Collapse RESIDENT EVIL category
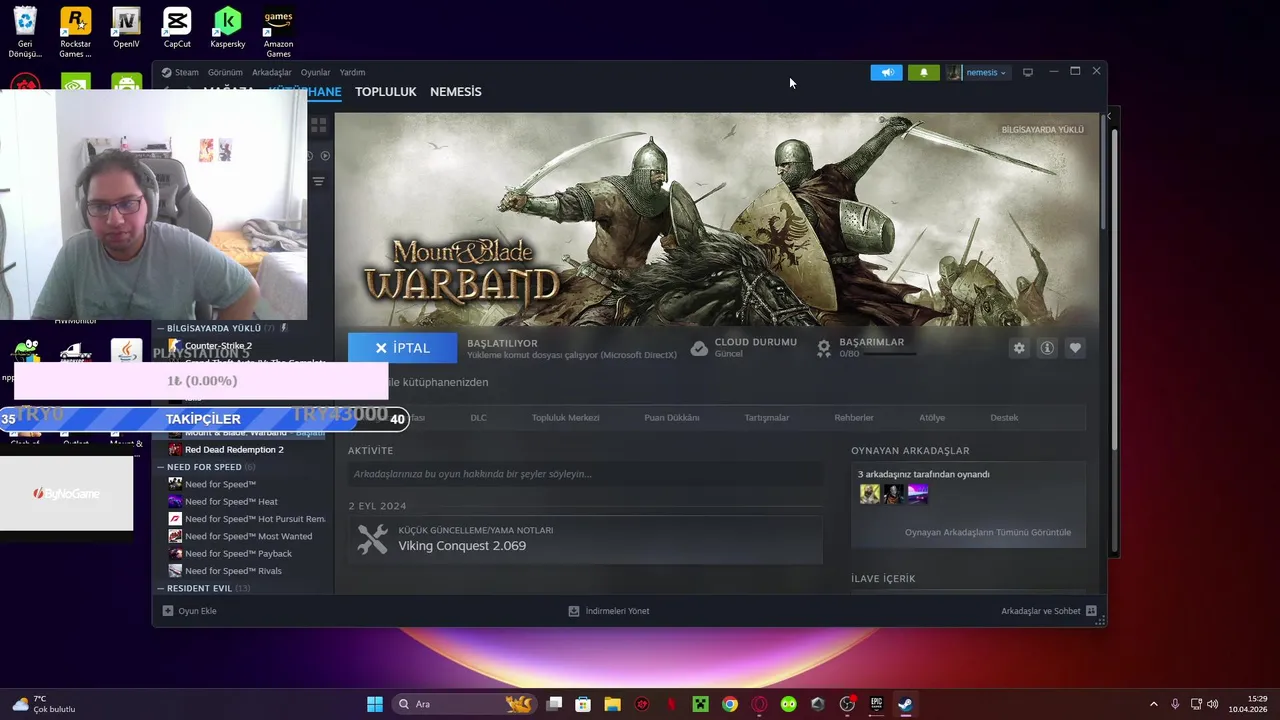This screenshot has height=720, width=1280. [x=160, y=588]
